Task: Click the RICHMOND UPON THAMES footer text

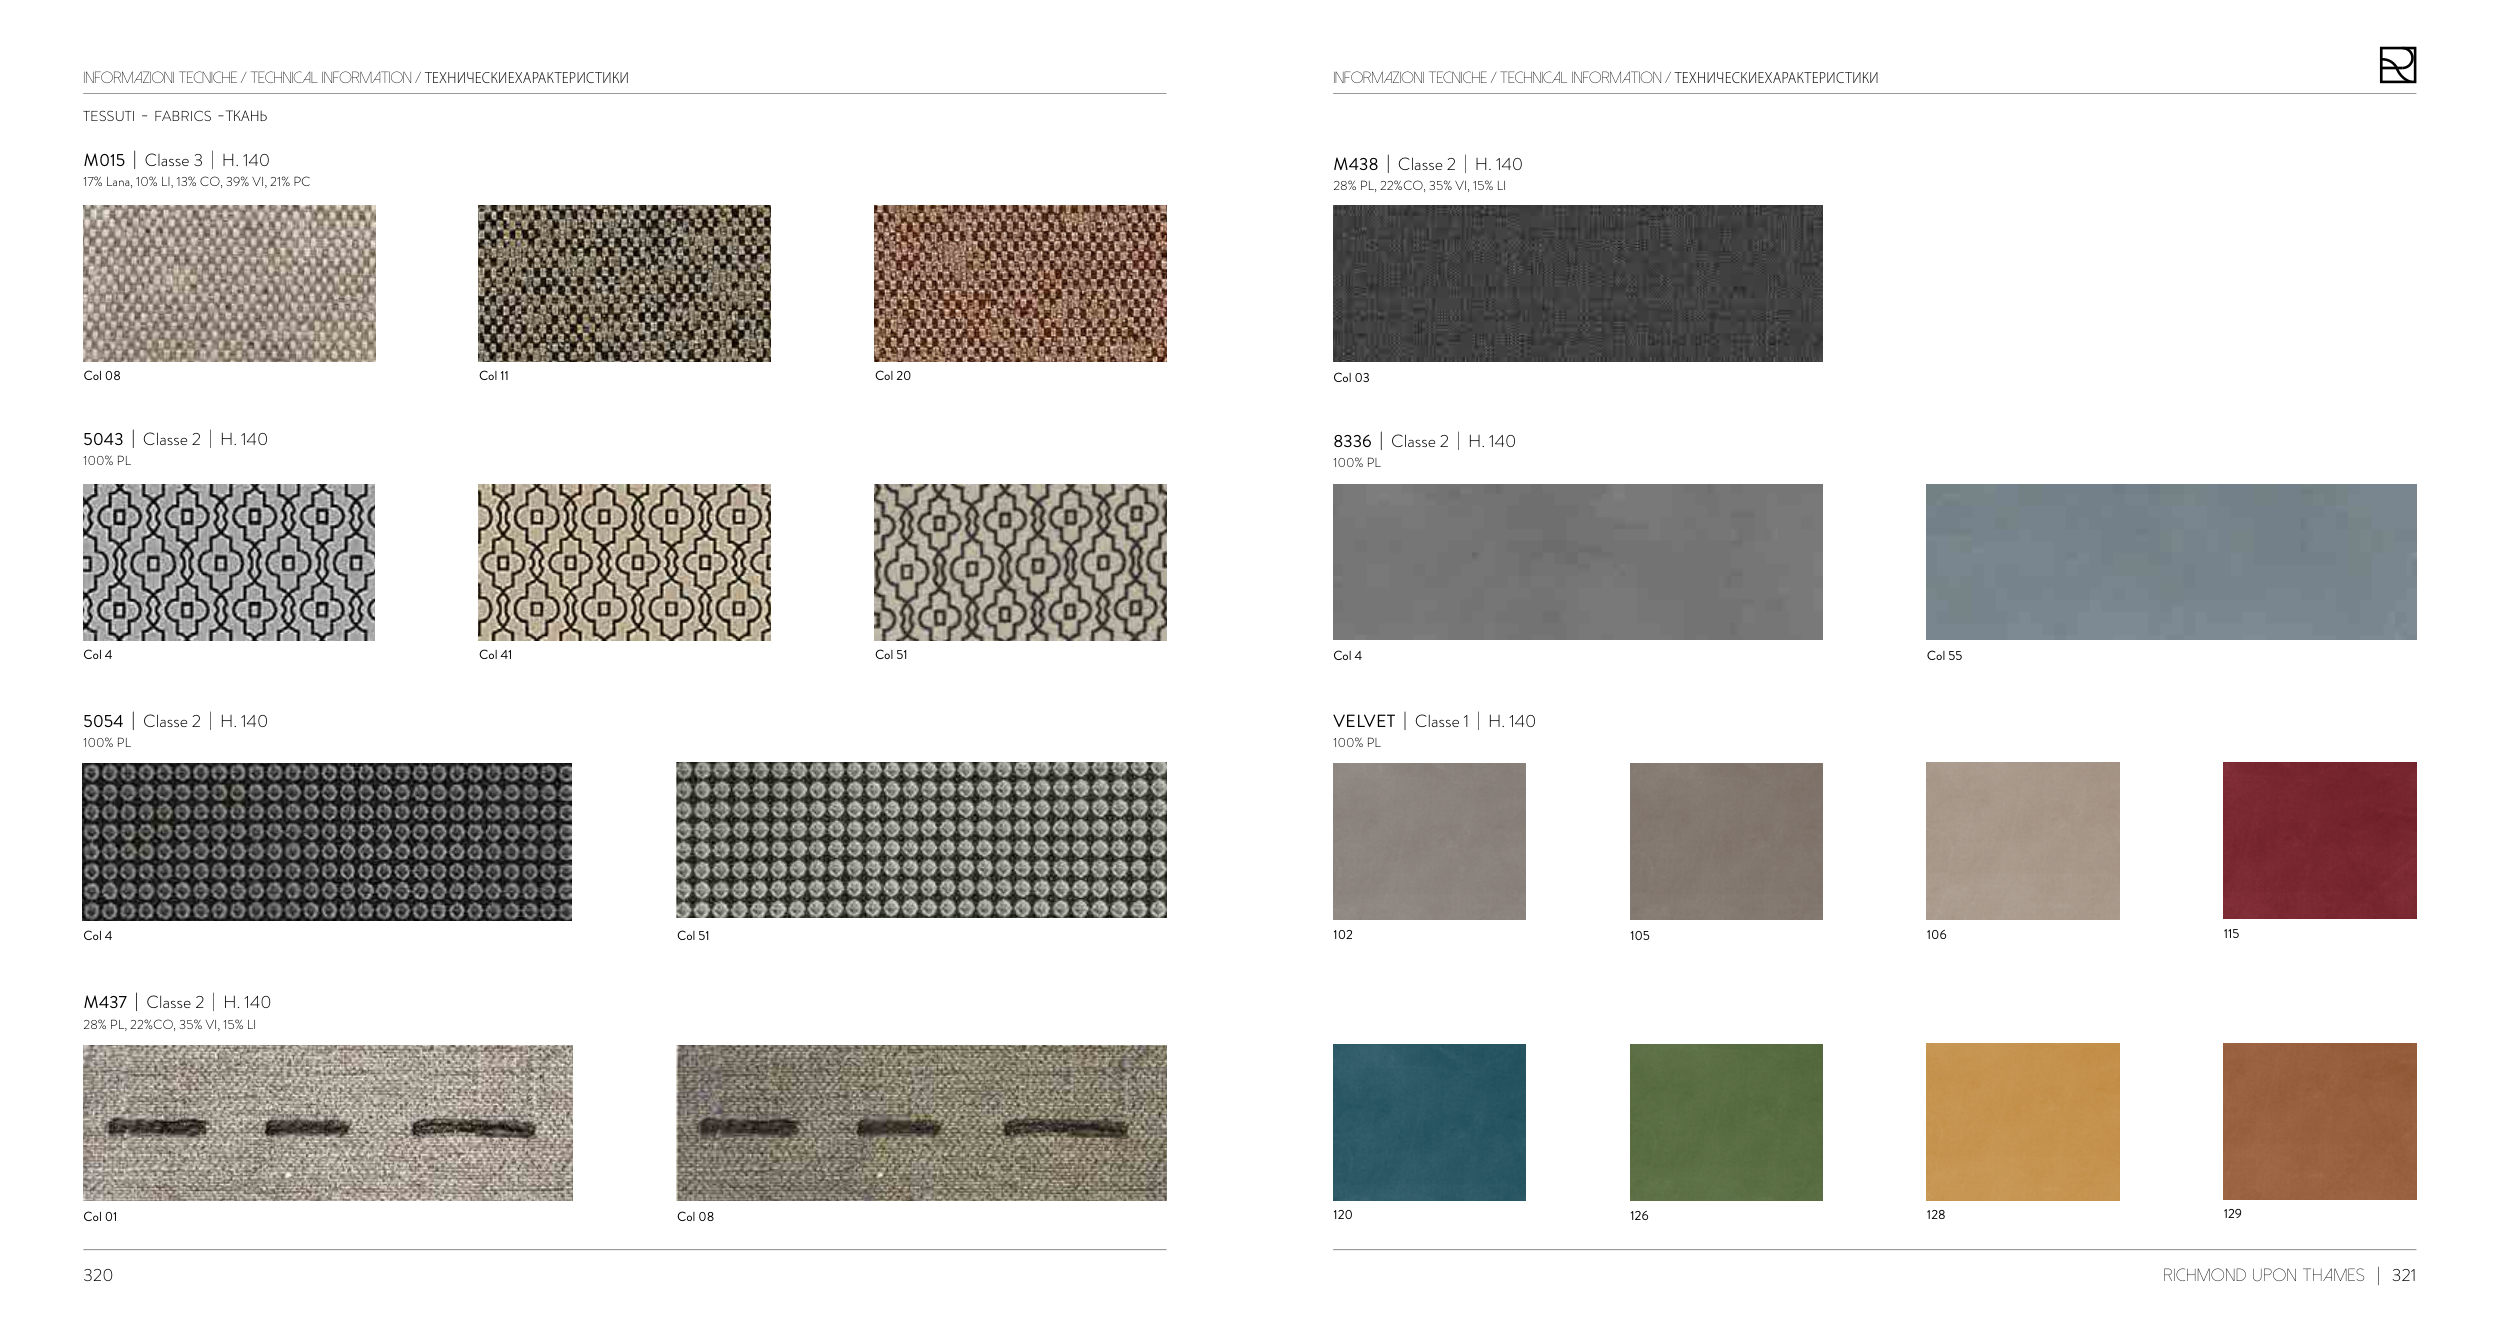Action: [2263, 1275]
